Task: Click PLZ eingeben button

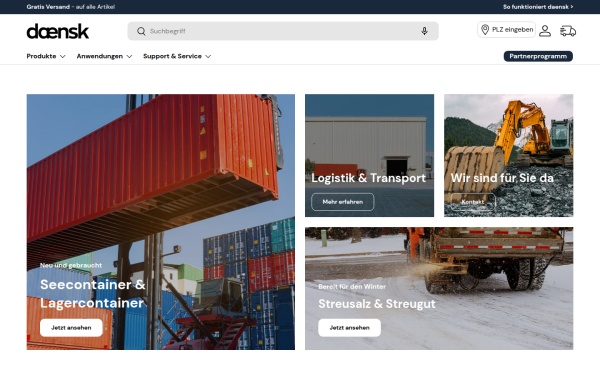Action: point(506,29)
